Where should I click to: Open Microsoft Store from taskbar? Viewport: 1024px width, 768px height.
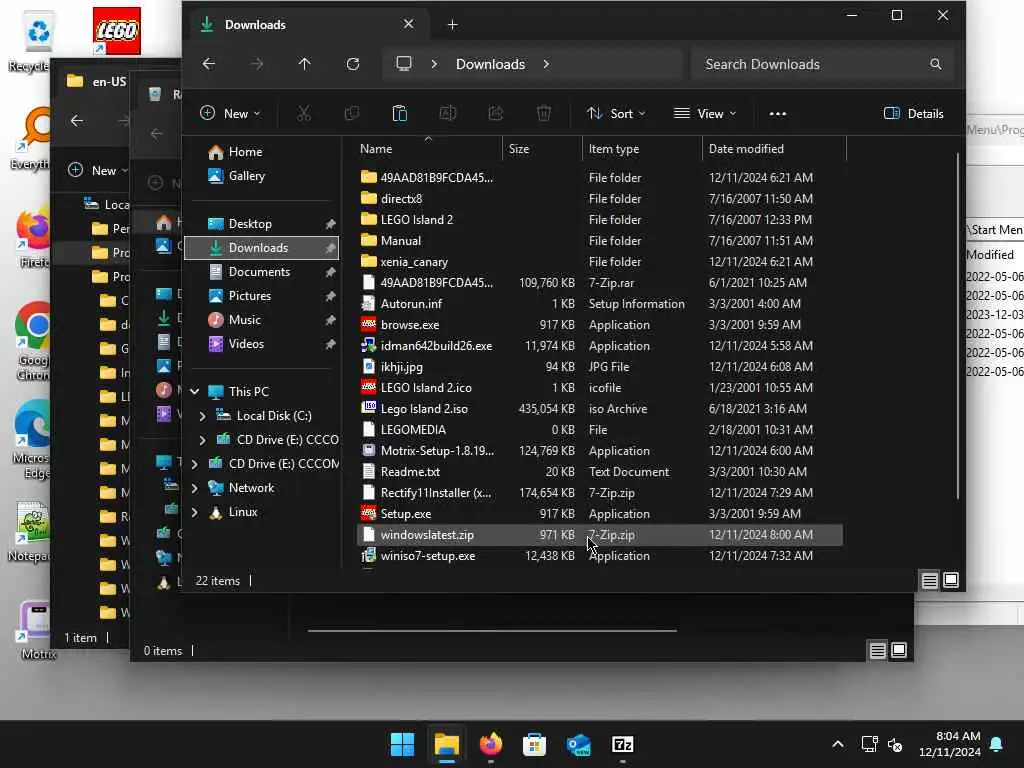pyautogui.click(x=534, y=744)
